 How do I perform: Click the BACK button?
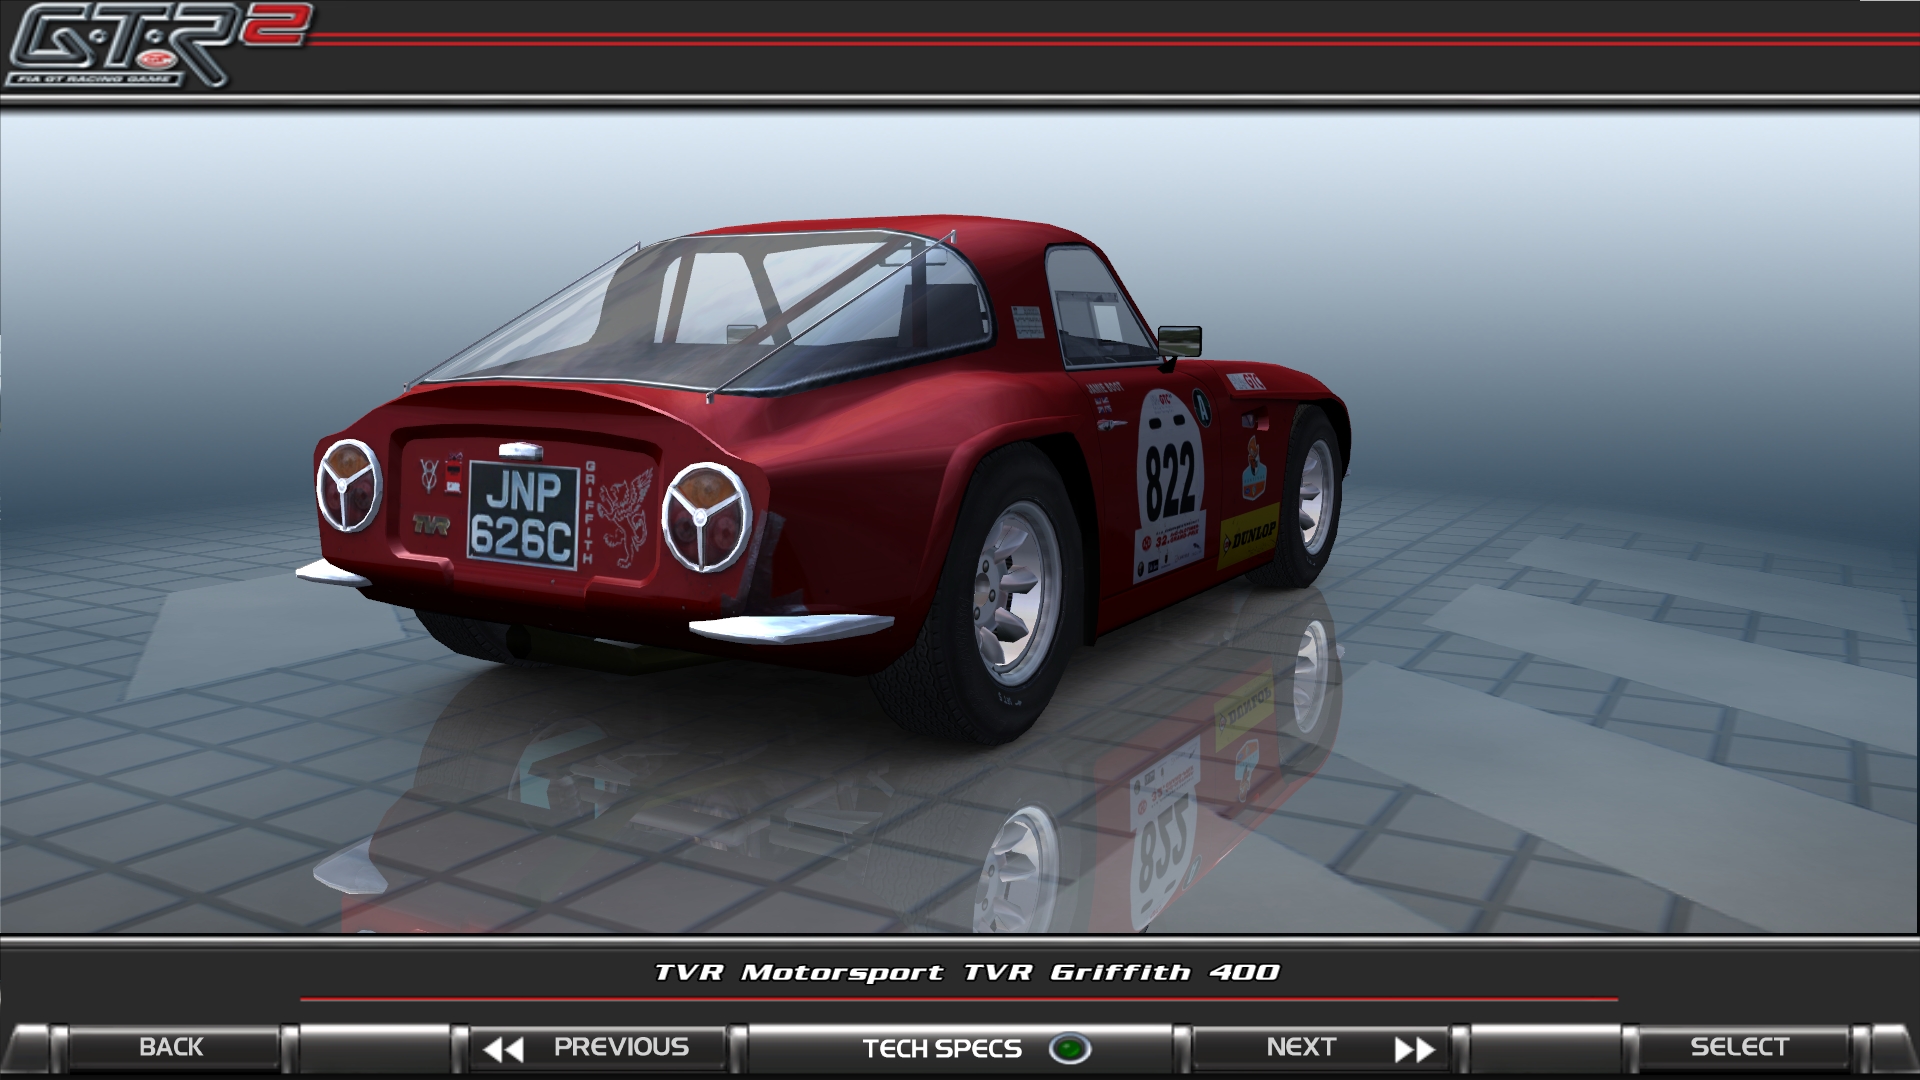[172, 1047]
